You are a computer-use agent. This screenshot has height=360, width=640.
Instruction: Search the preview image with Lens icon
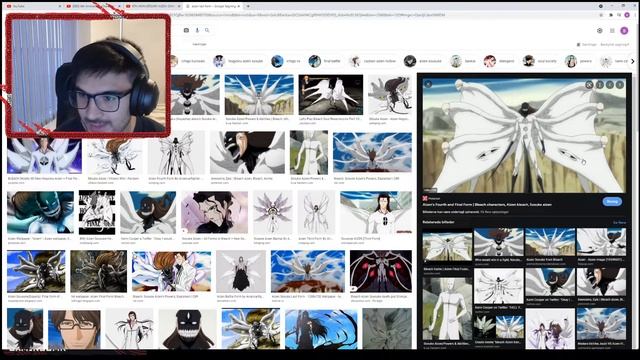[x=589, y=84]
